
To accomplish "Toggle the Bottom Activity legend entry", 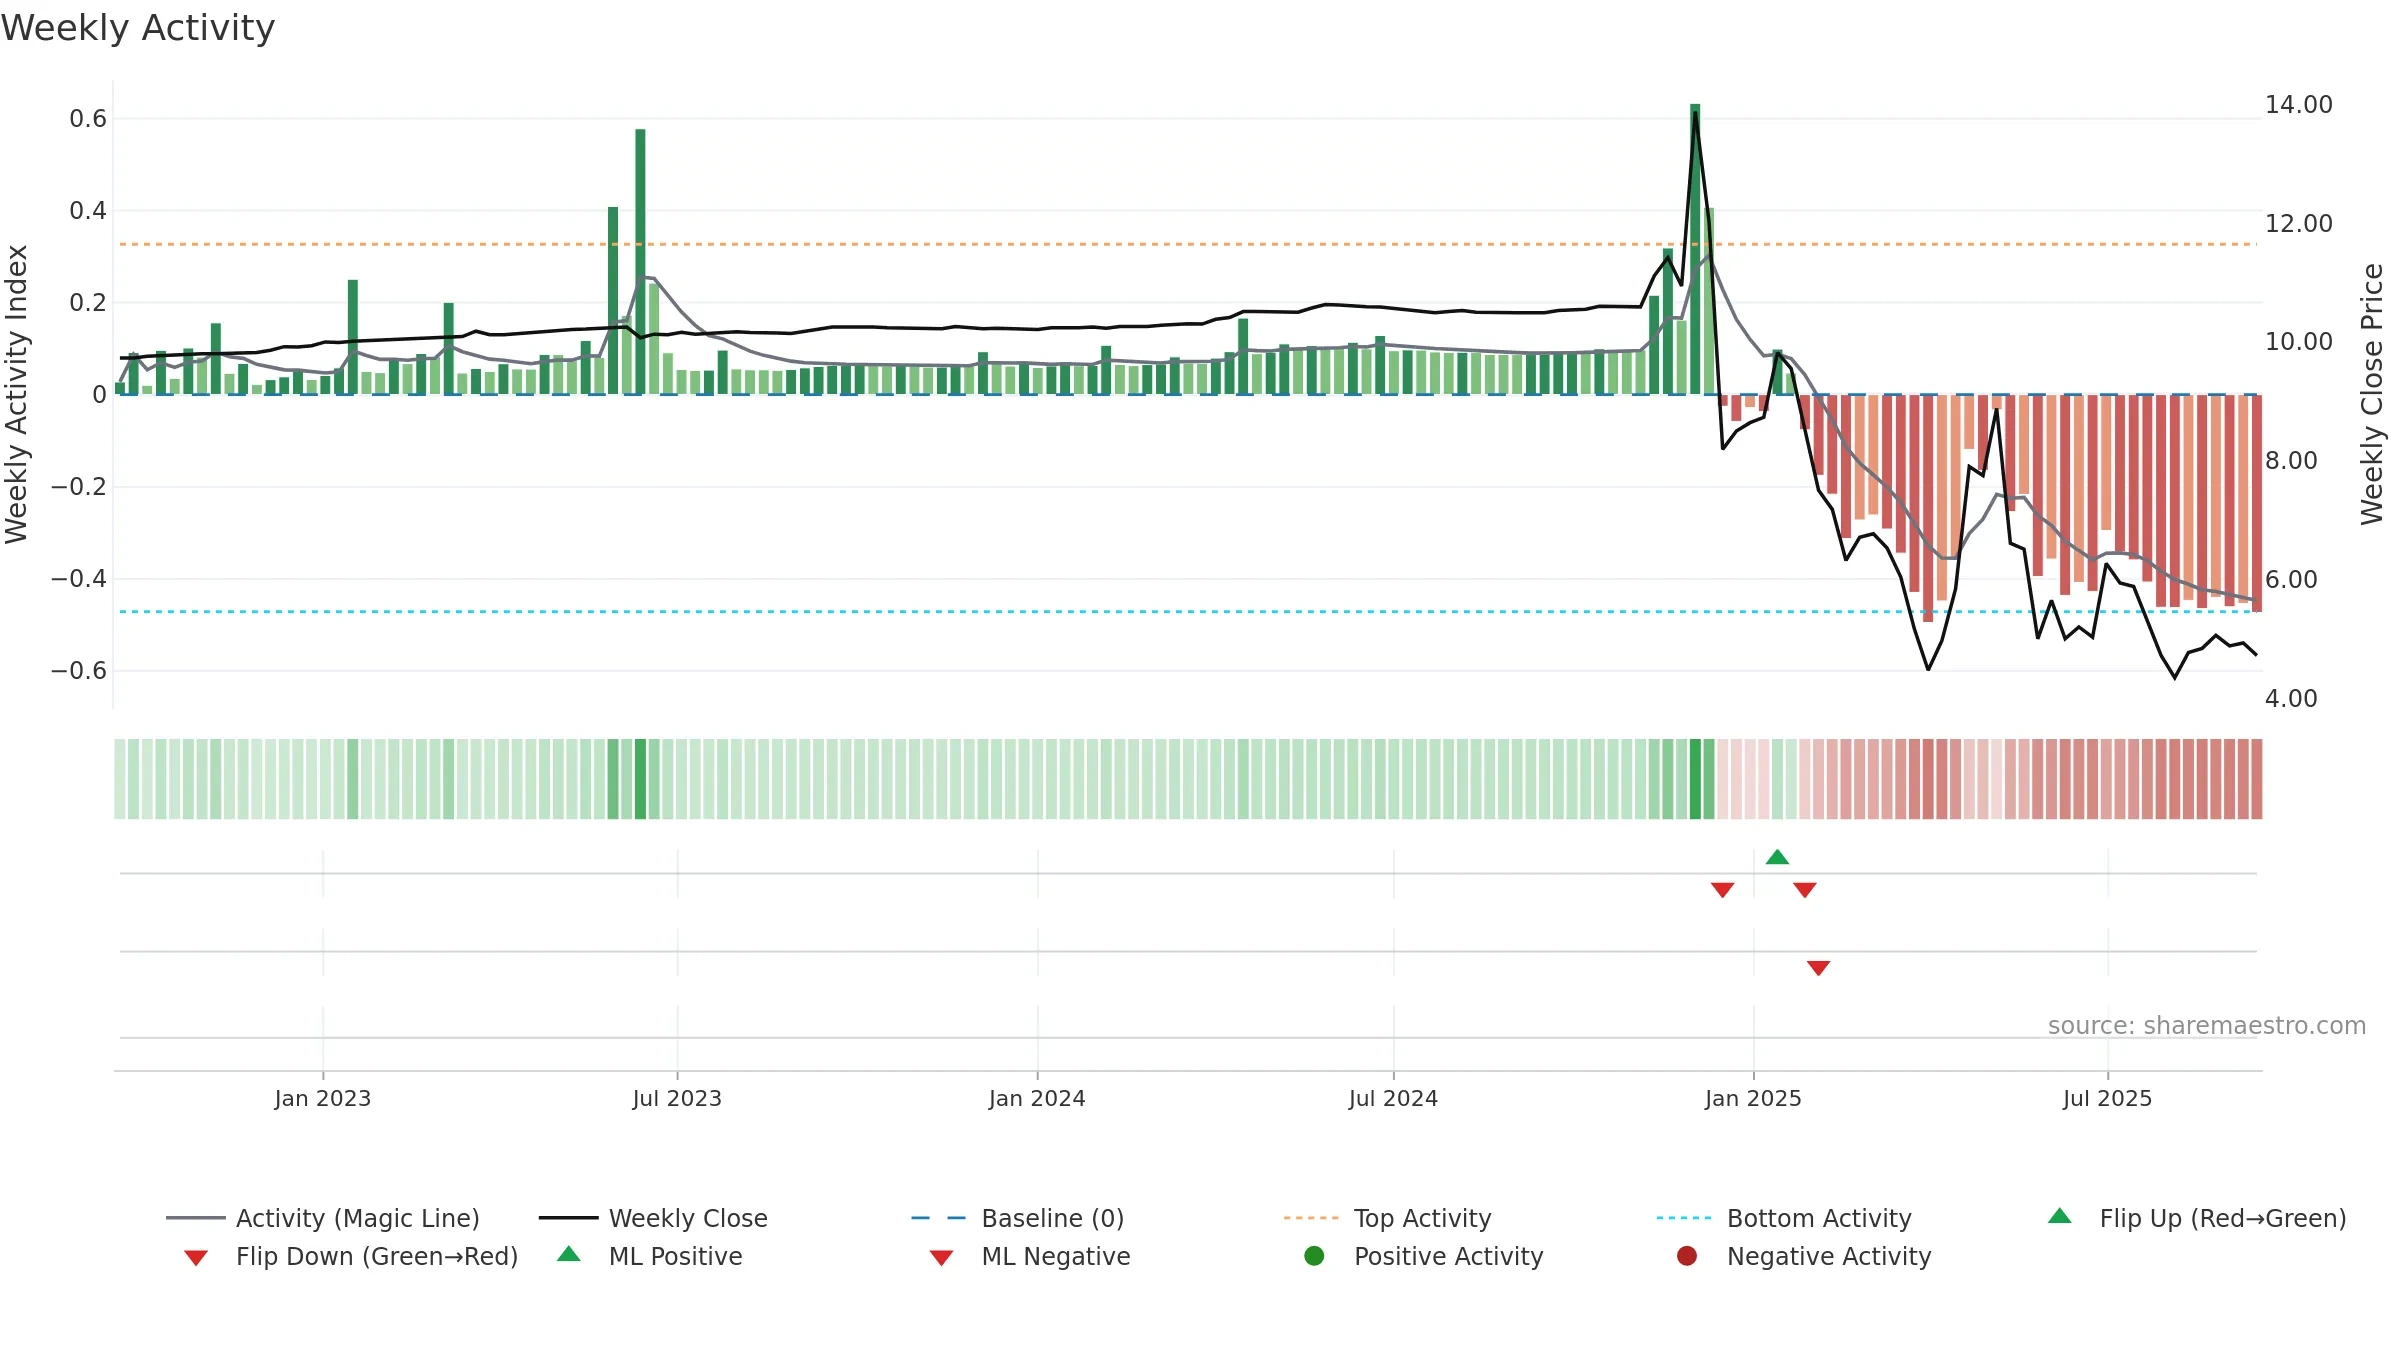I will (1784, 1218).
